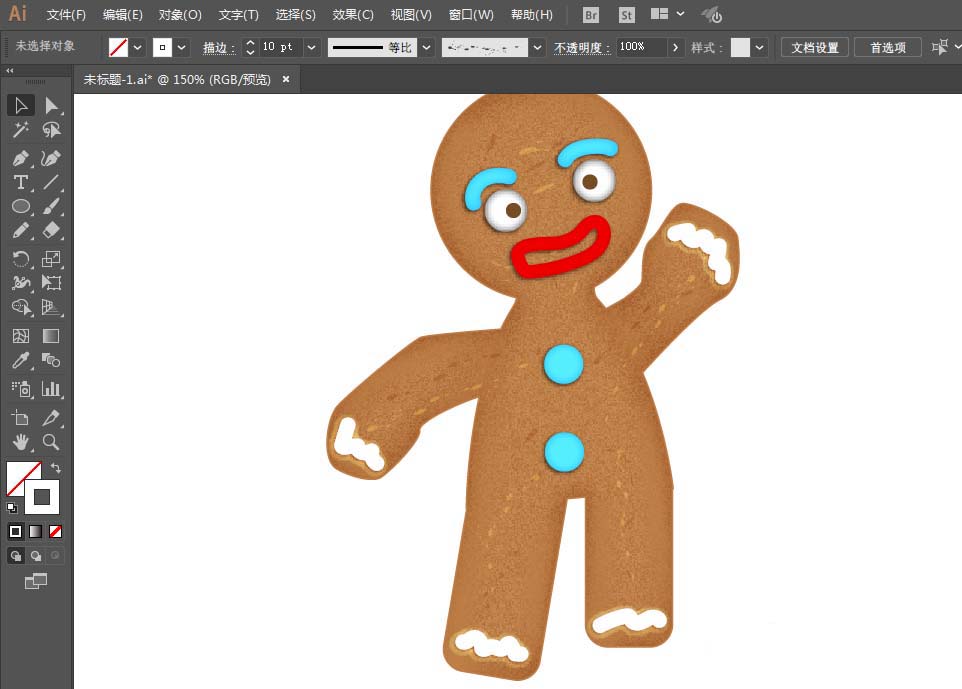Select the Gradient tool
The height and width of the screenshot is (689, 962).
coord(52,336)
